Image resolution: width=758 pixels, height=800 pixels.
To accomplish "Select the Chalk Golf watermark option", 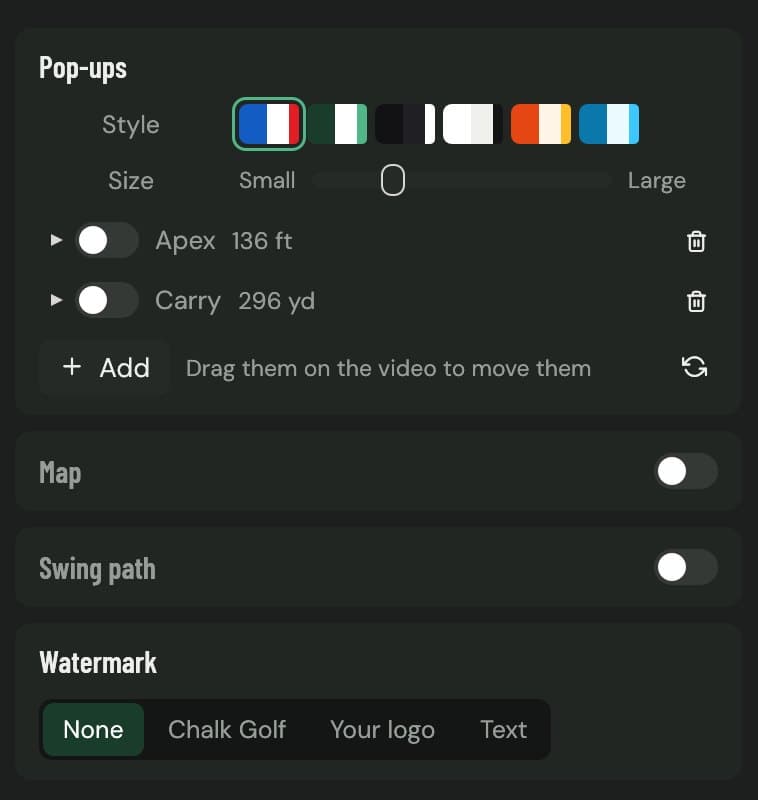I will [x=227, y=730].
